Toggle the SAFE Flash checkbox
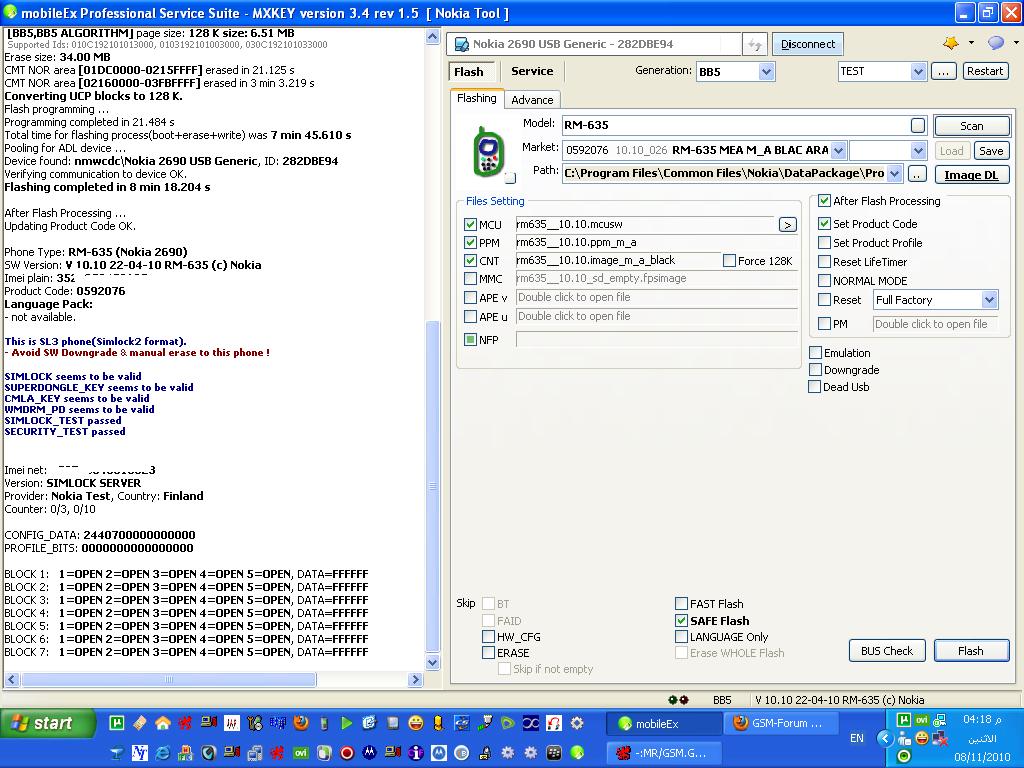The width and height of the screenshot is (1024, 768). click(681, 620)
